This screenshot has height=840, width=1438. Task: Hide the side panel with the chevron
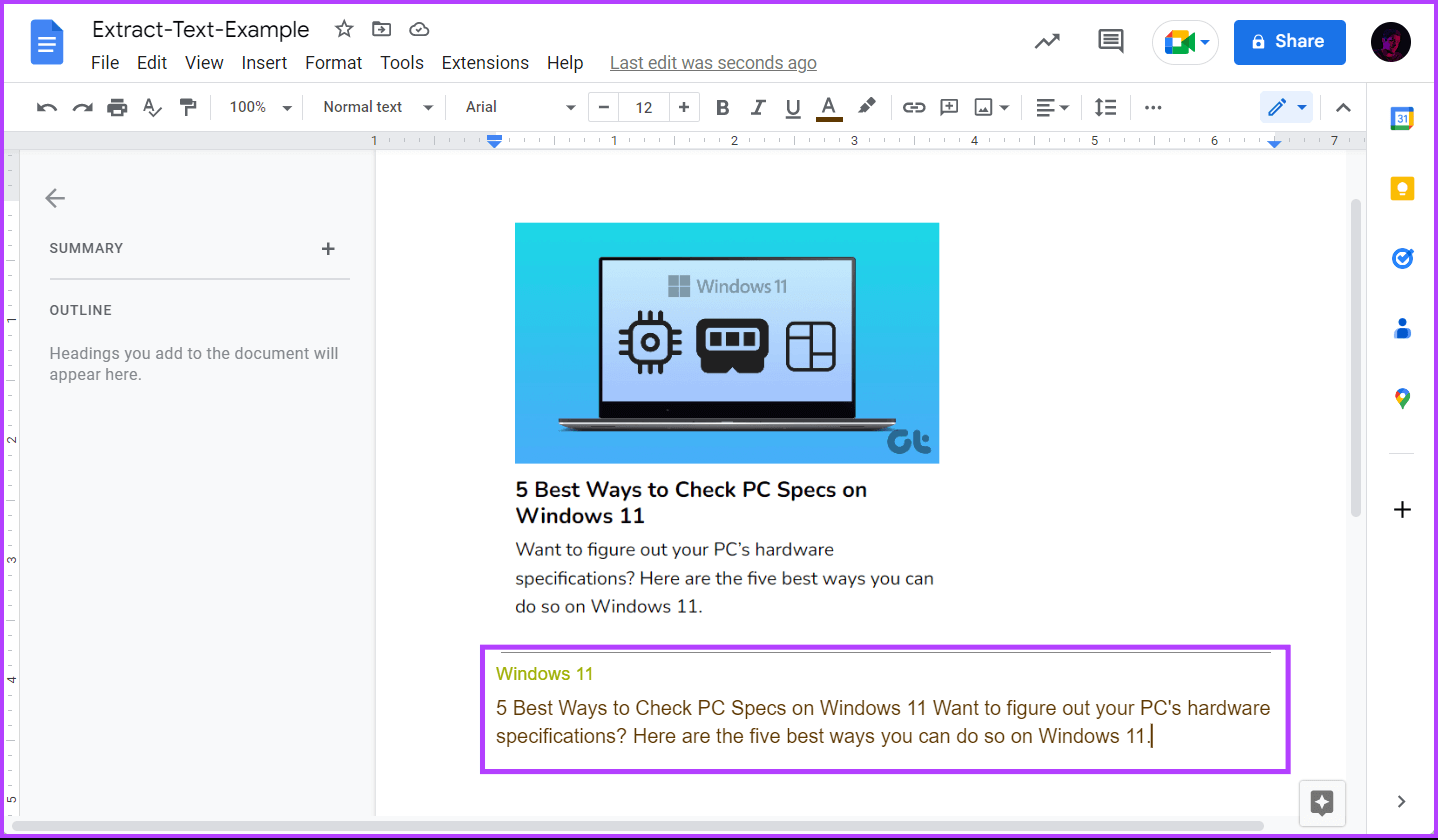[1401, 801]
